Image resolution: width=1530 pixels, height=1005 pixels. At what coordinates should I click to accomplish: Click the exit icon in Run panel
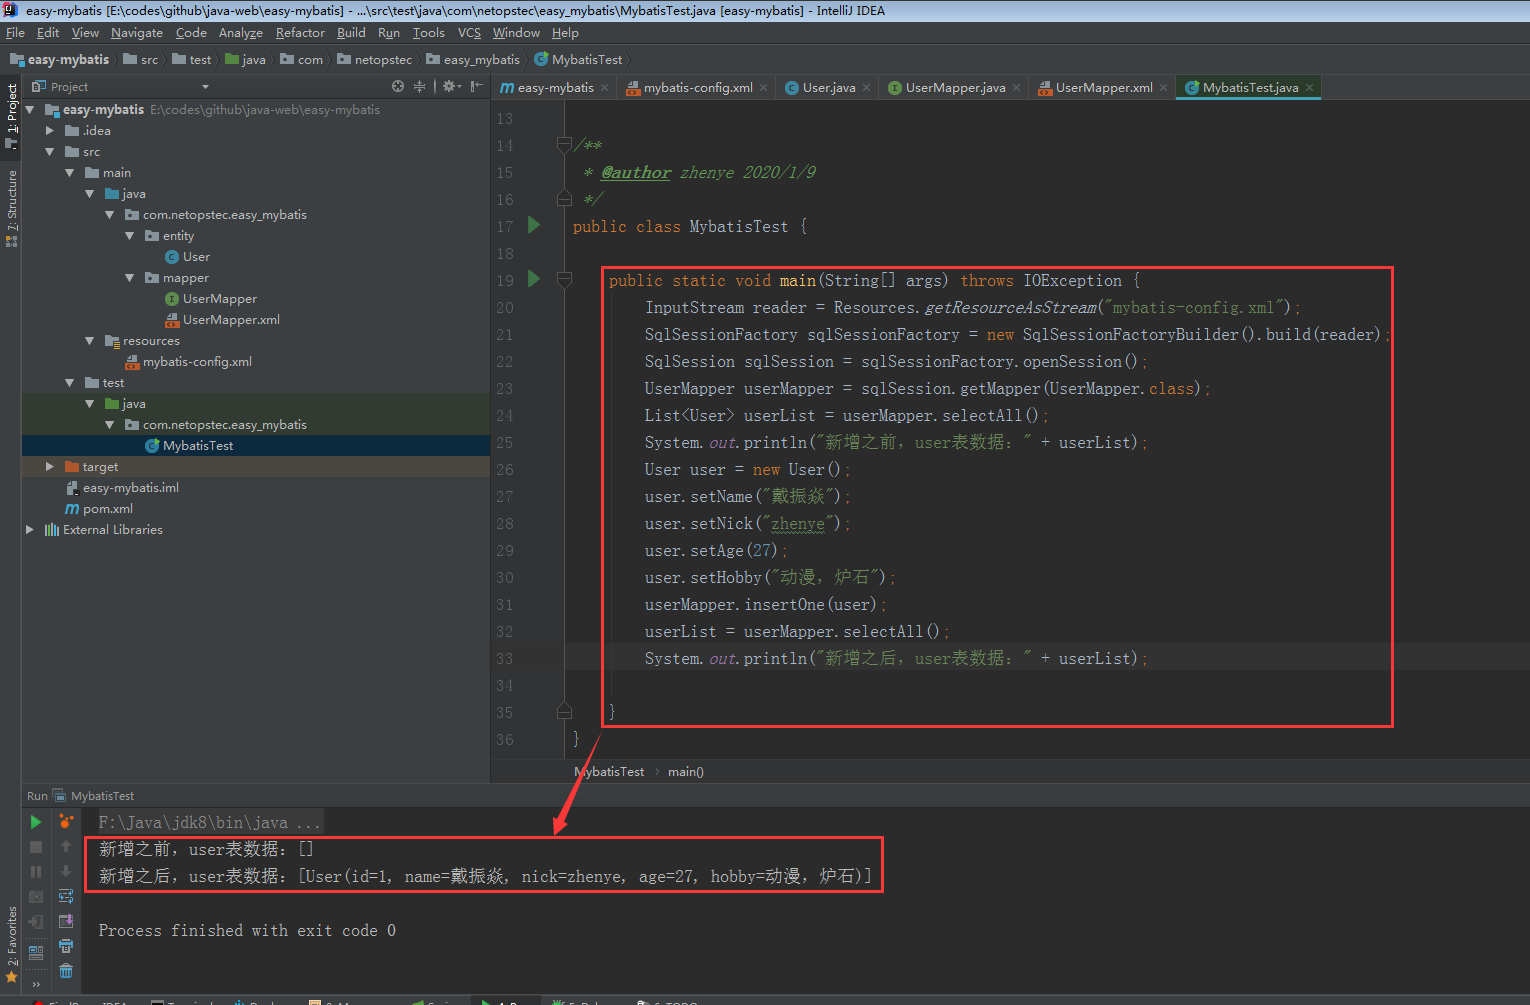click(x=36, y=922)
